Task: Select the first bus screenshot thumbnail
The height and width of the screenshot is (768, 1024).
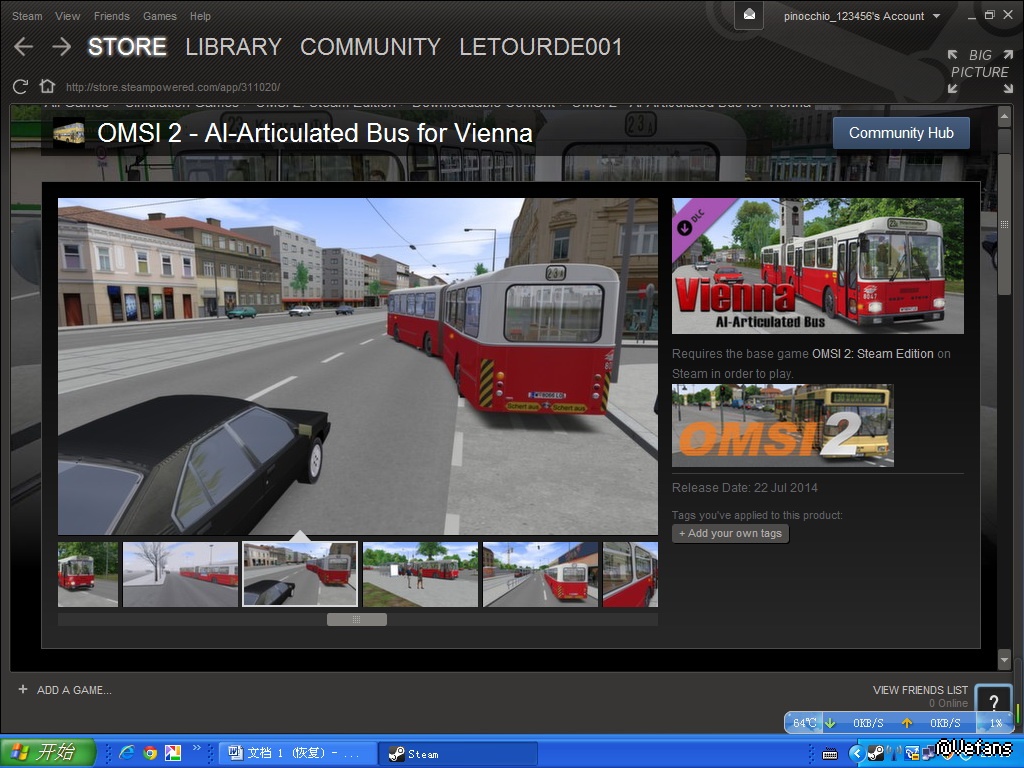Action: pos(88,574)
